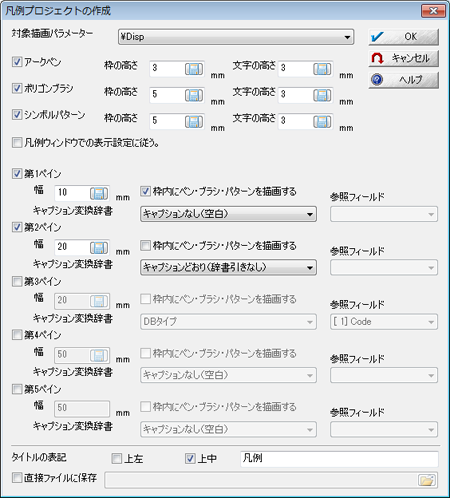Click folder browse icon for file save path
The height and width of the screenshot is (498, 450).
[427, 480]
